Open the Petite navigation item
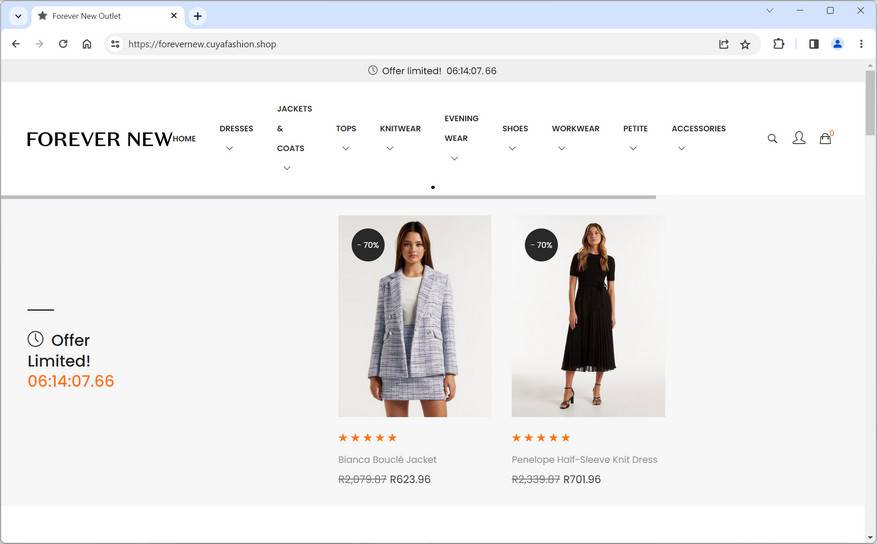The height and width of the screenshot is (544, 877). coord(635,129)
